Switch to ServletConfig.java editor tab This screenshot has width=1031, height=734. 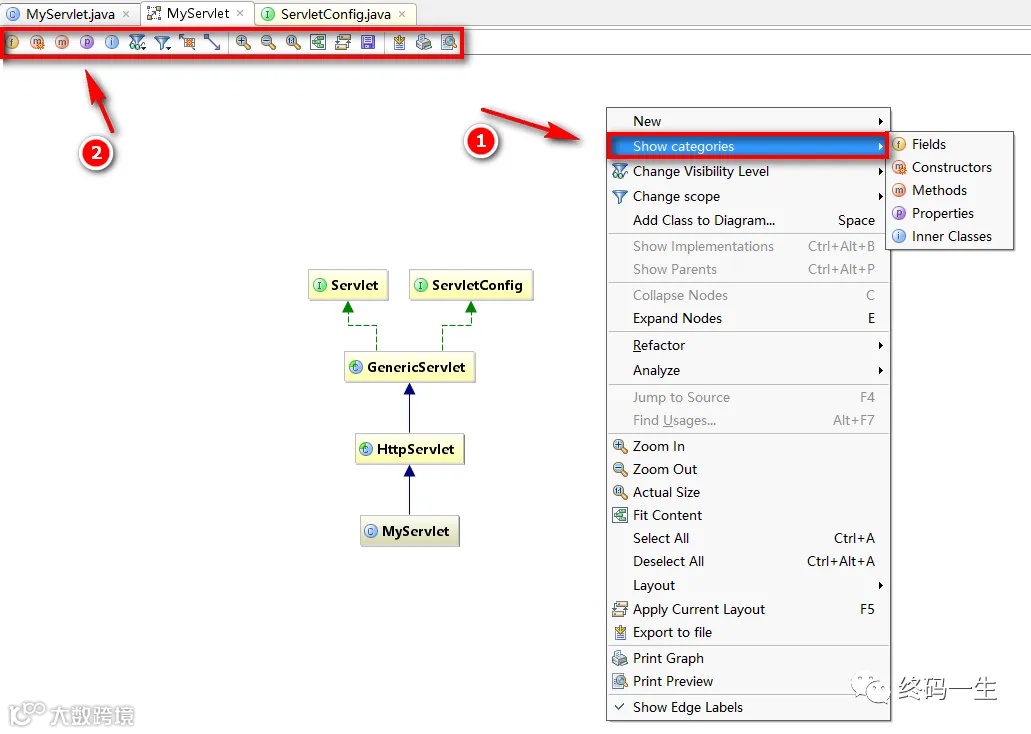pos(335,14)
